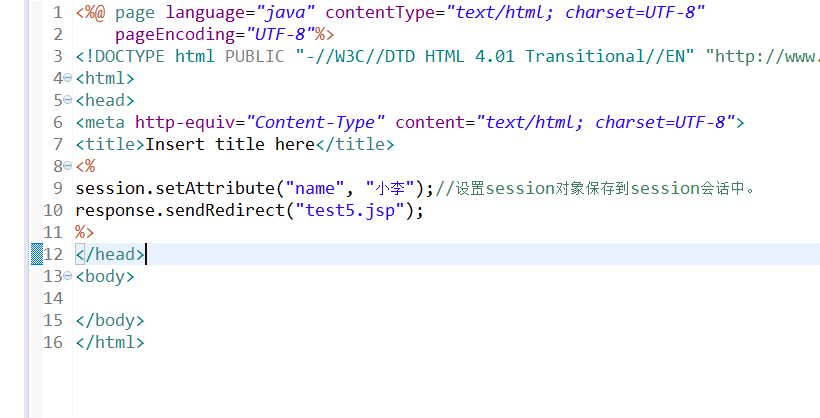
Task: Click session.setAttribute on line 9
Action: point(175,188)
